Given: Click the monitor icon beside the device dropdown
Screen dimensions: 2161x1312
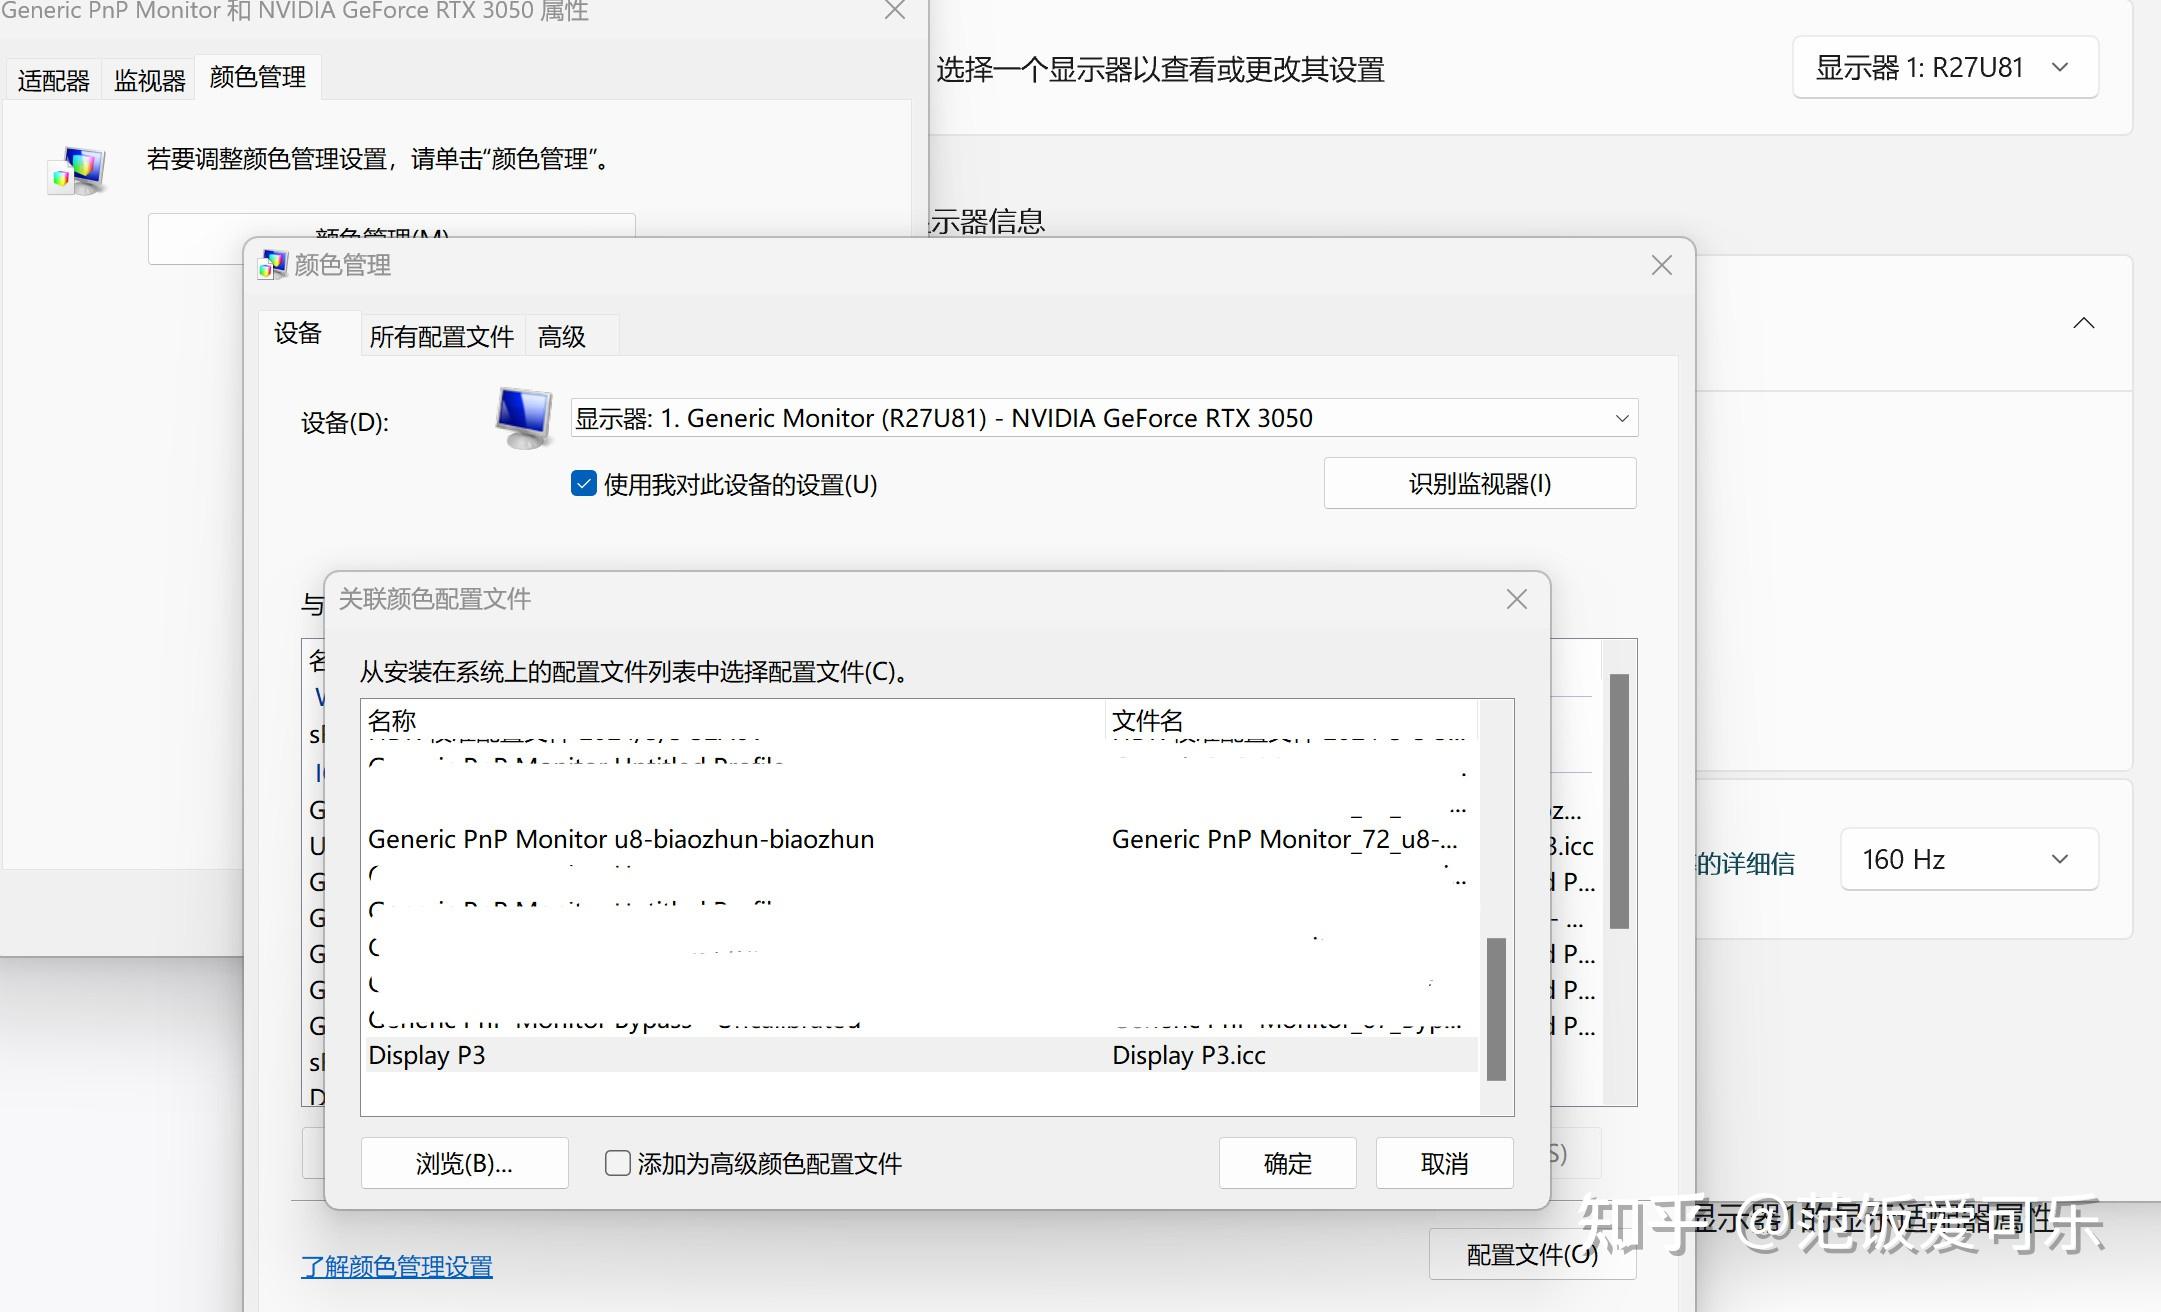Looking at the screenshot, I should 524,418.
